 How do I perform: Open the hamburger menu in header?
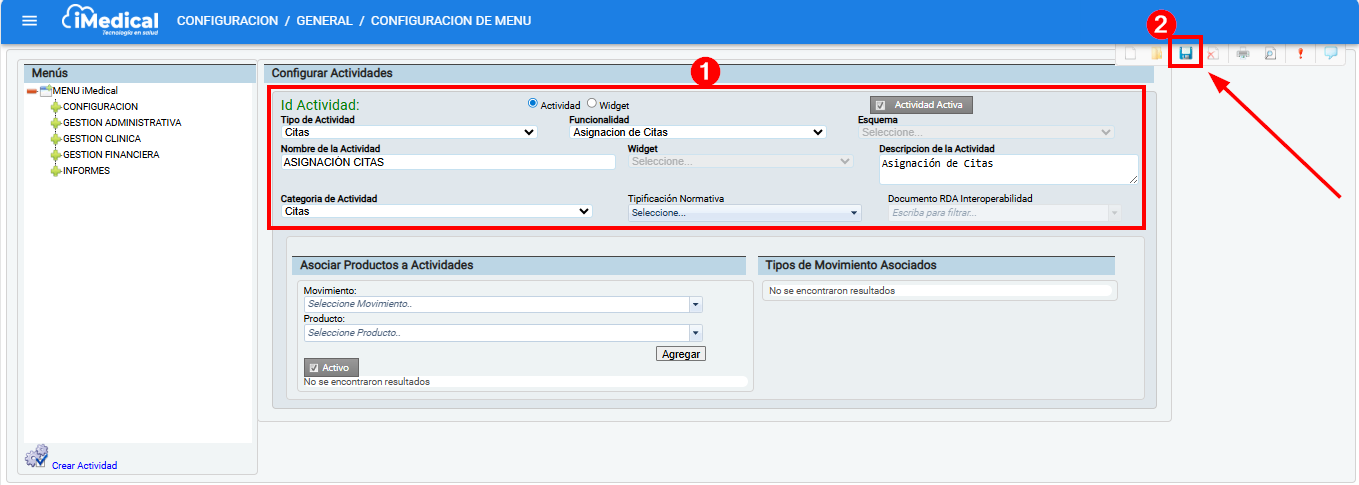coord(29,21)
